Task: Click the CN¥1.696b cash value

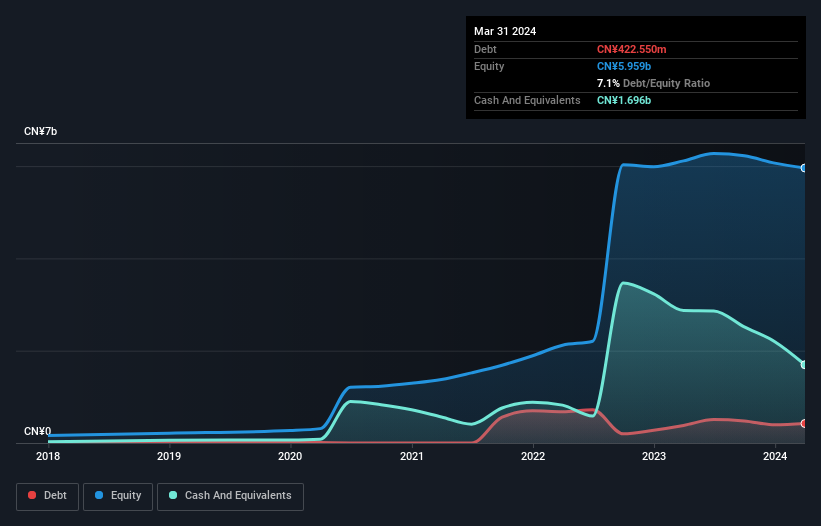Action: coord(624,100)
